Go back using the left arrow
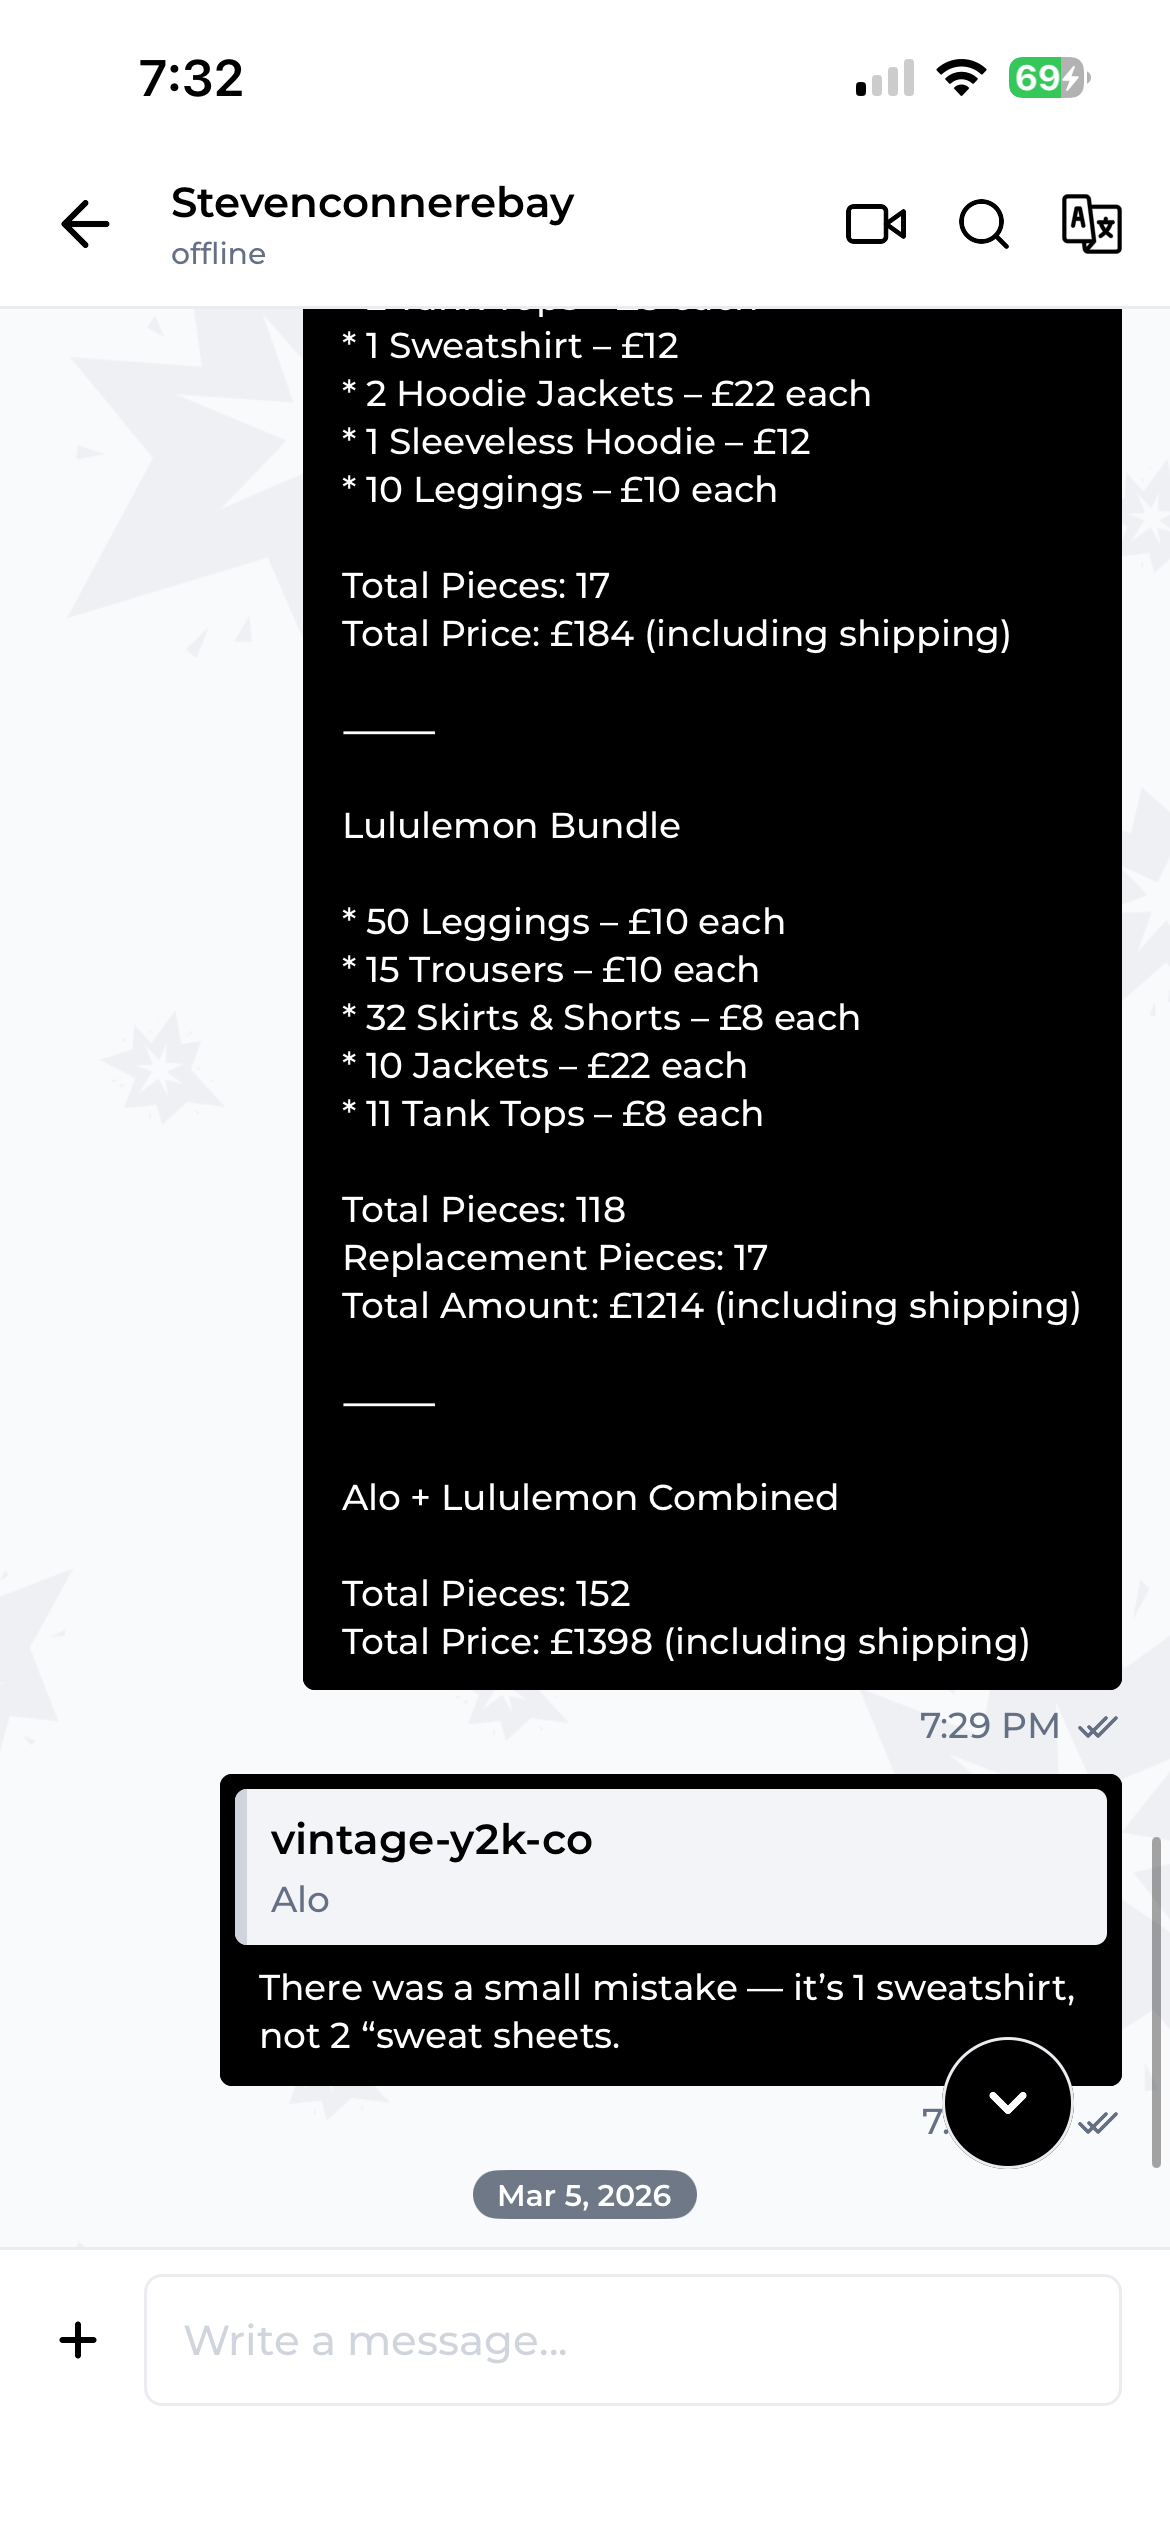This screenshot has width=1170, height=2532. [x=85, y=224]
